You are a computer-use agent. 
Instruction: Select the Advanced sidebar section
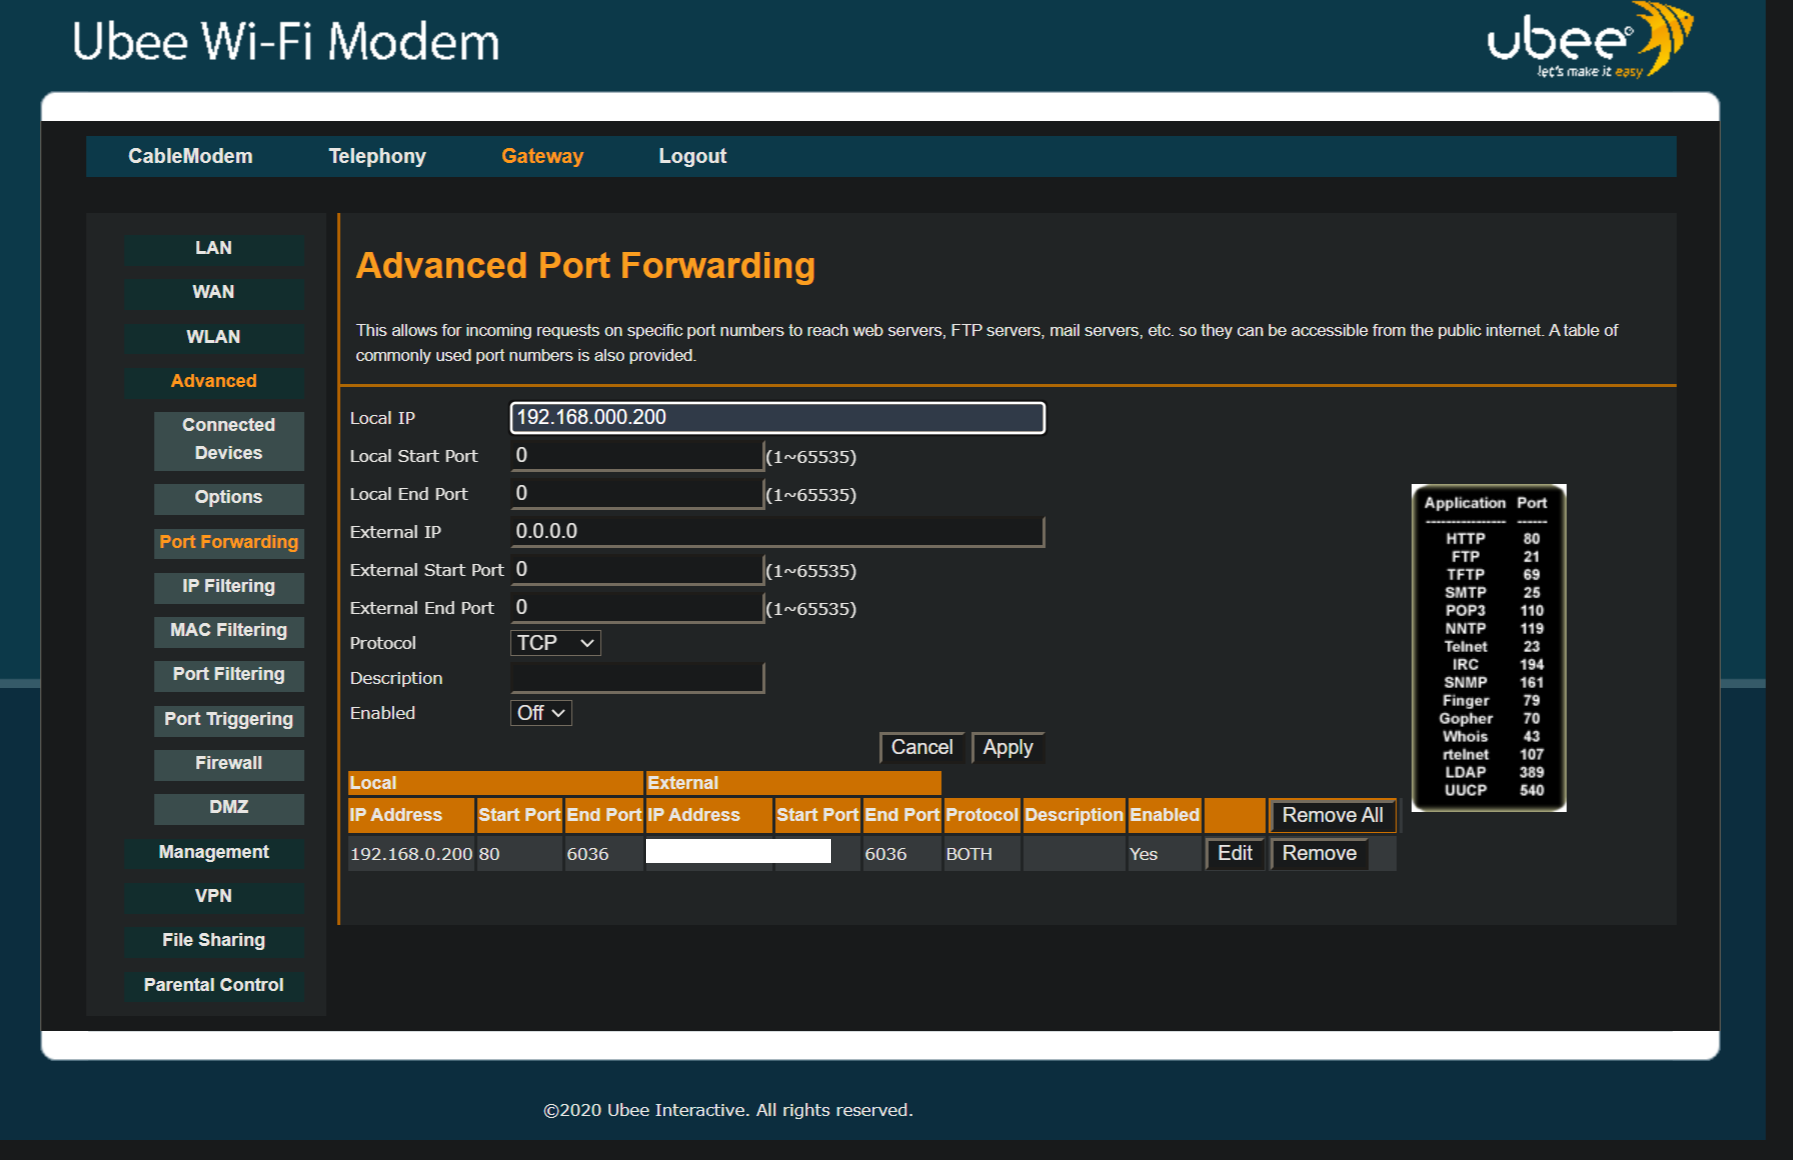pyautogui.click(x=214, y=381)
